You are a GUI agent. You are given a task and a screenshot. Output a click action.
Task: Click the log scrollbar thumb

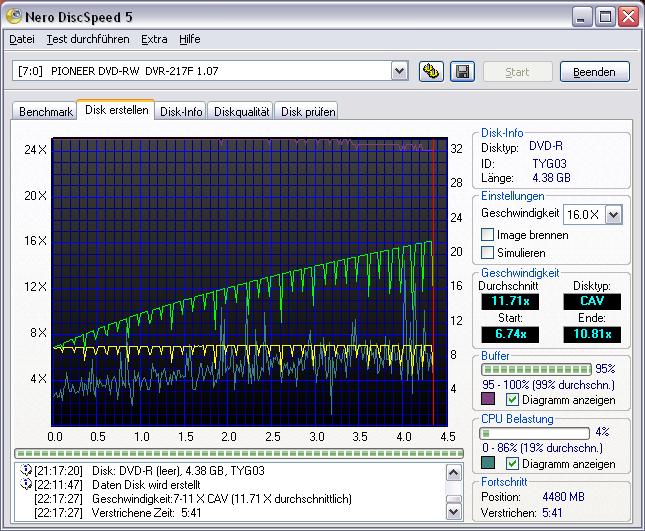(x=454, y=499)
